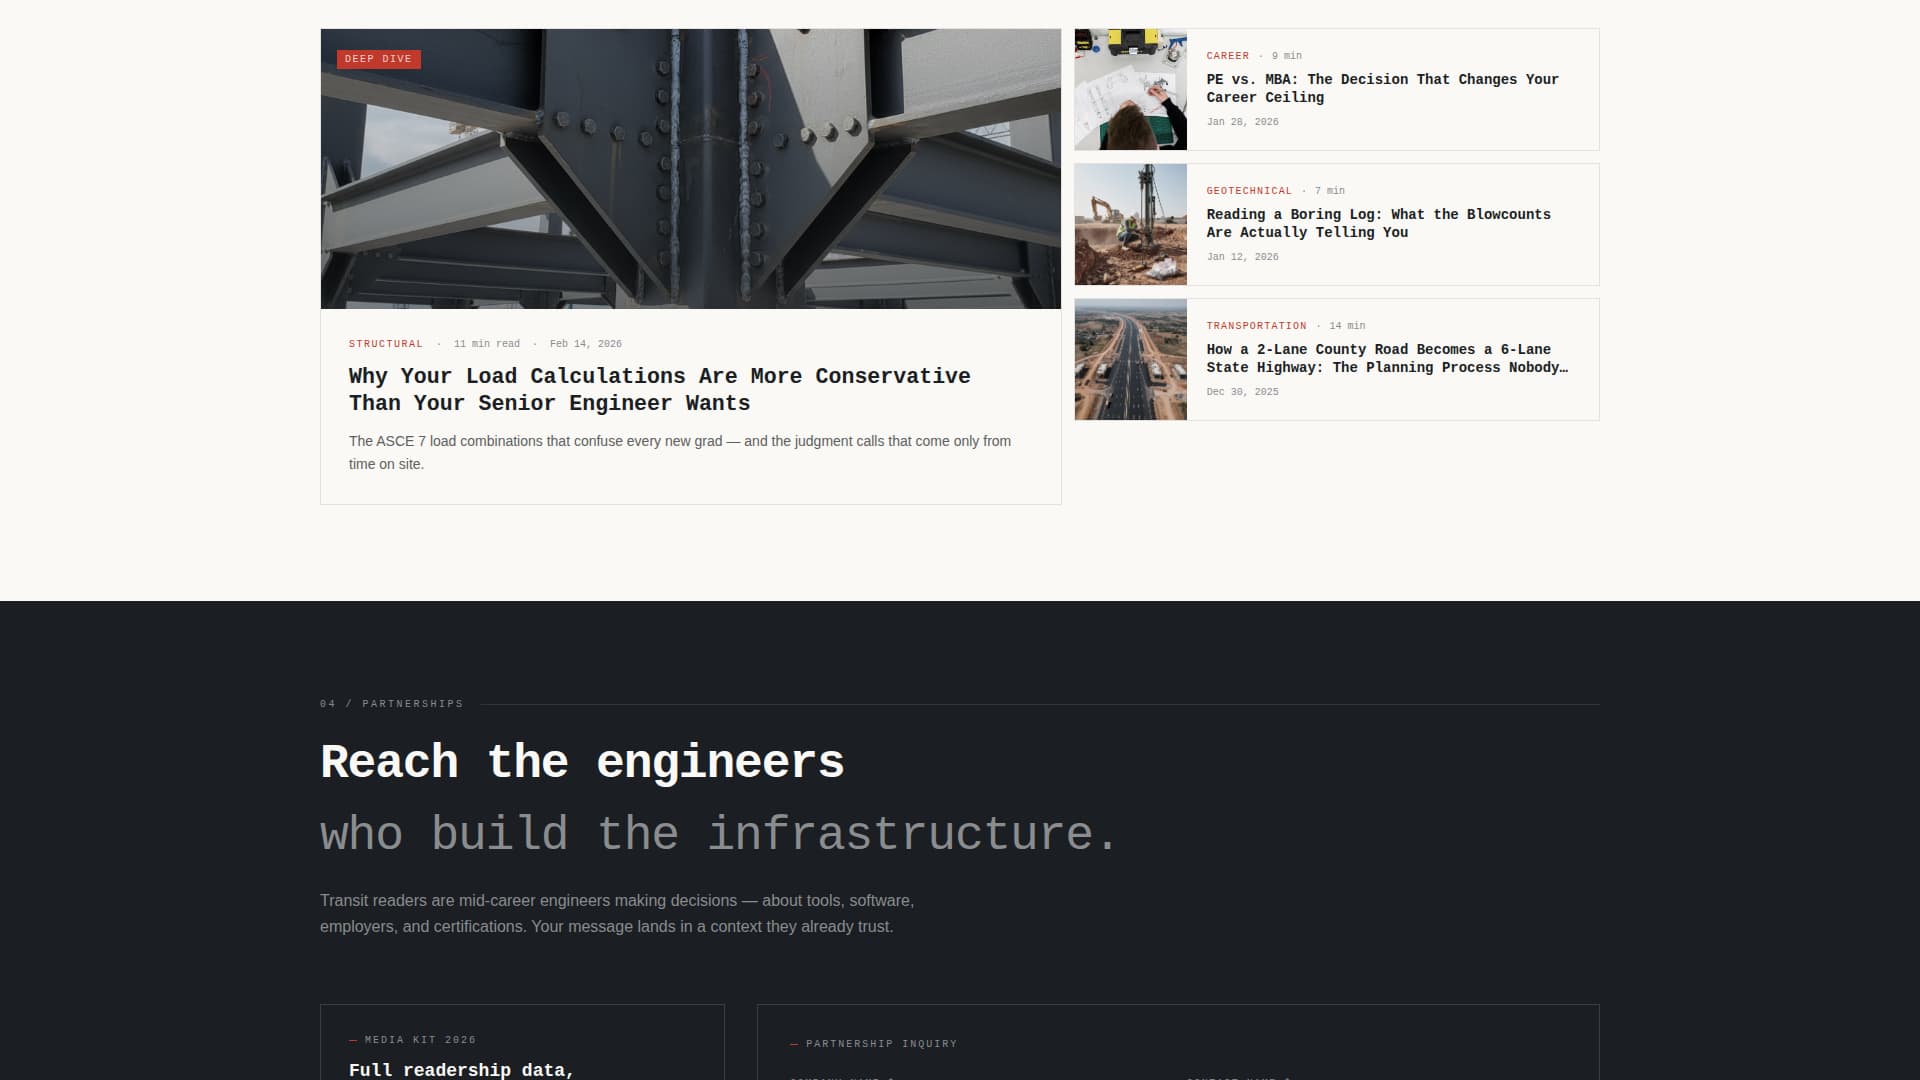The height and width of the screenshot is (1080, 1920).
Task: Click the DEEP DIVE badge on featured image
Action: [x=378, y=59]
